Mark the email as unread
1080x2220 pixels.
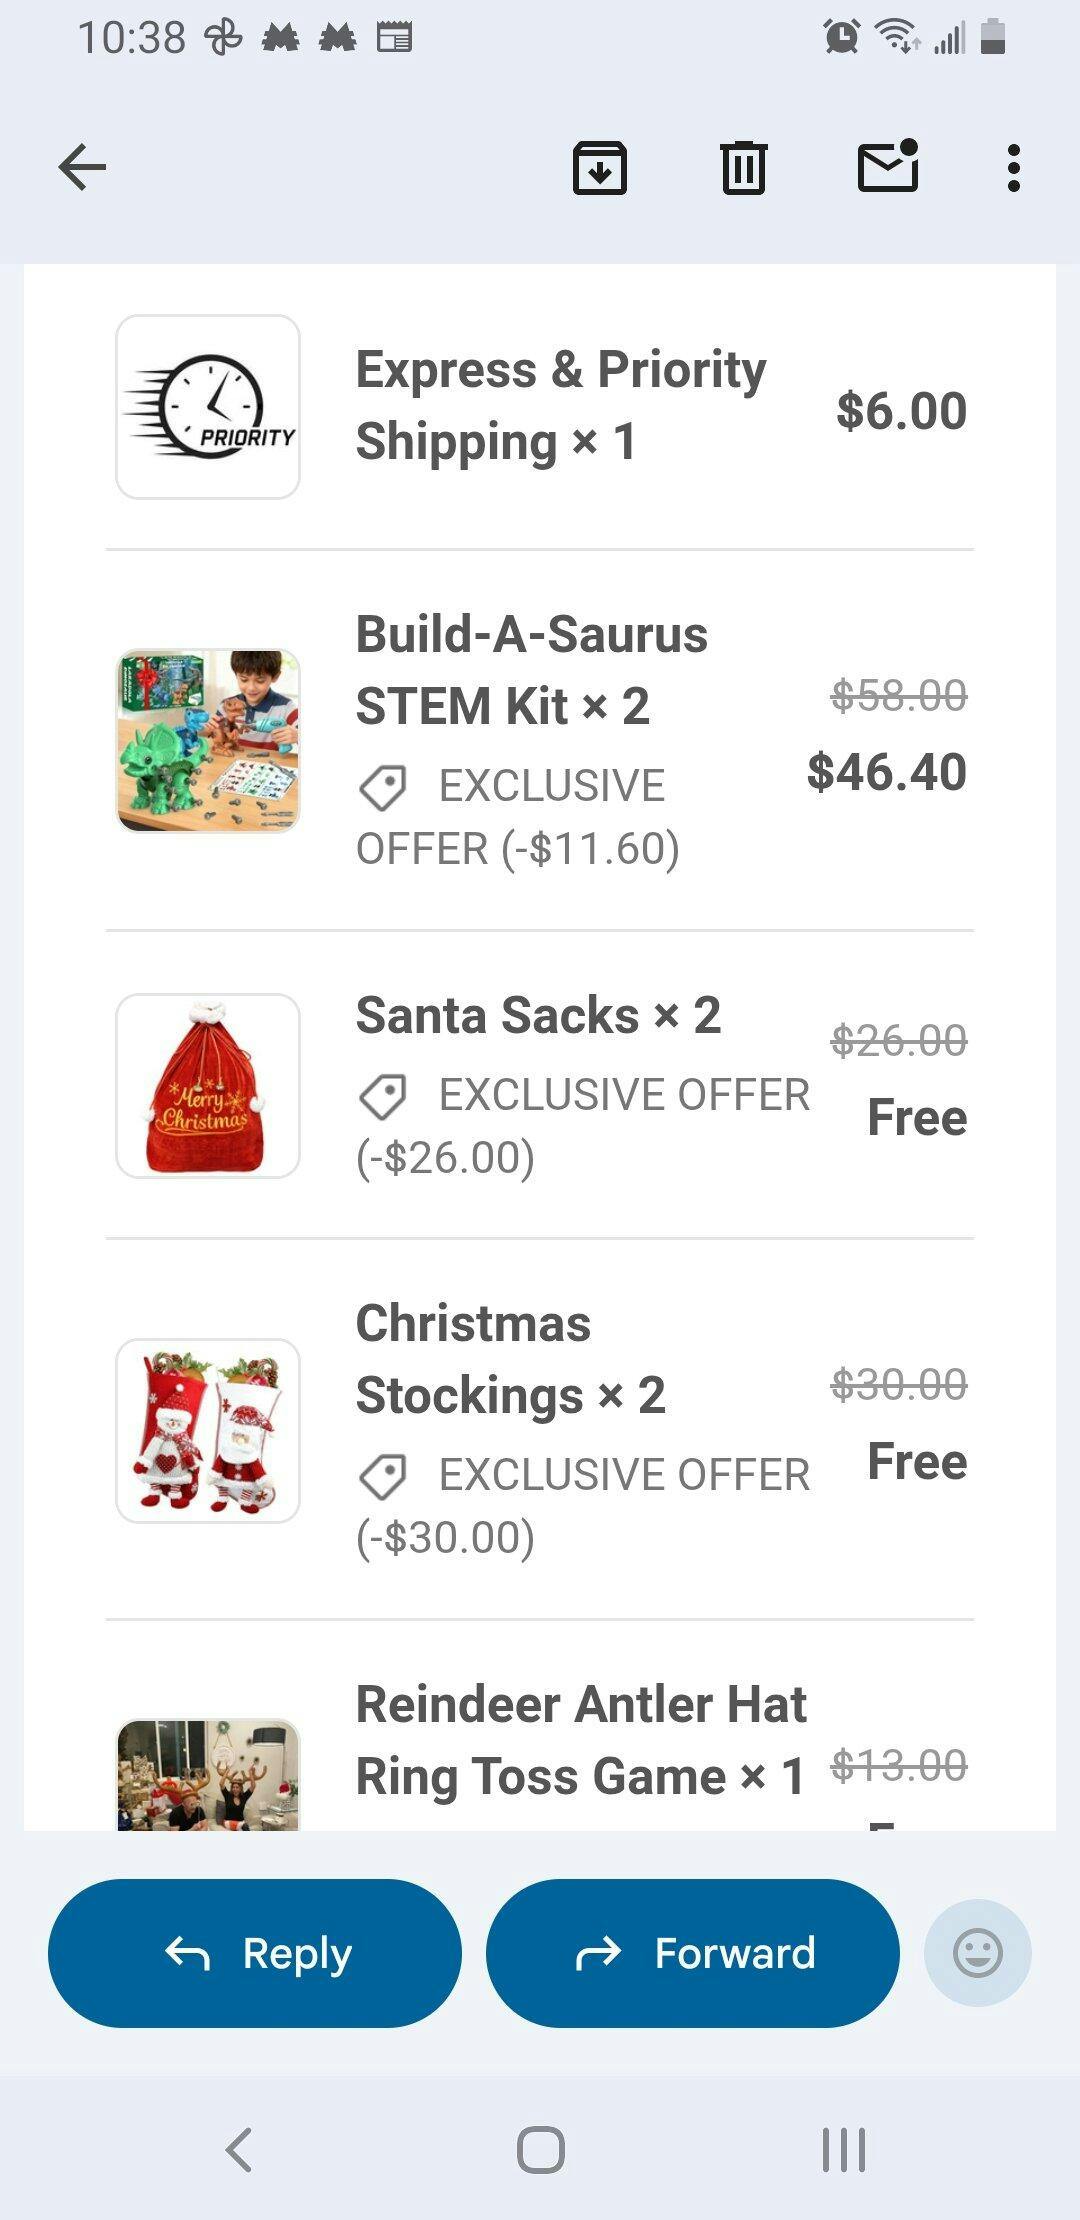(888, 166)
